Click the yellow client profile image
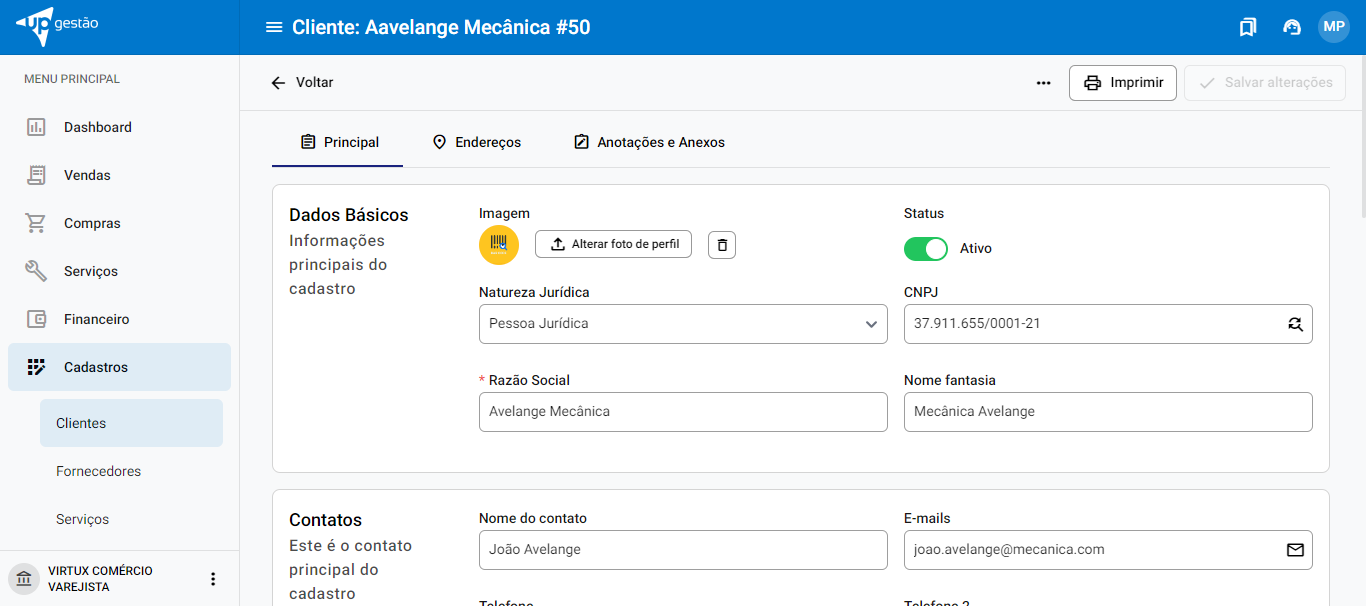 tap(499, 245)
